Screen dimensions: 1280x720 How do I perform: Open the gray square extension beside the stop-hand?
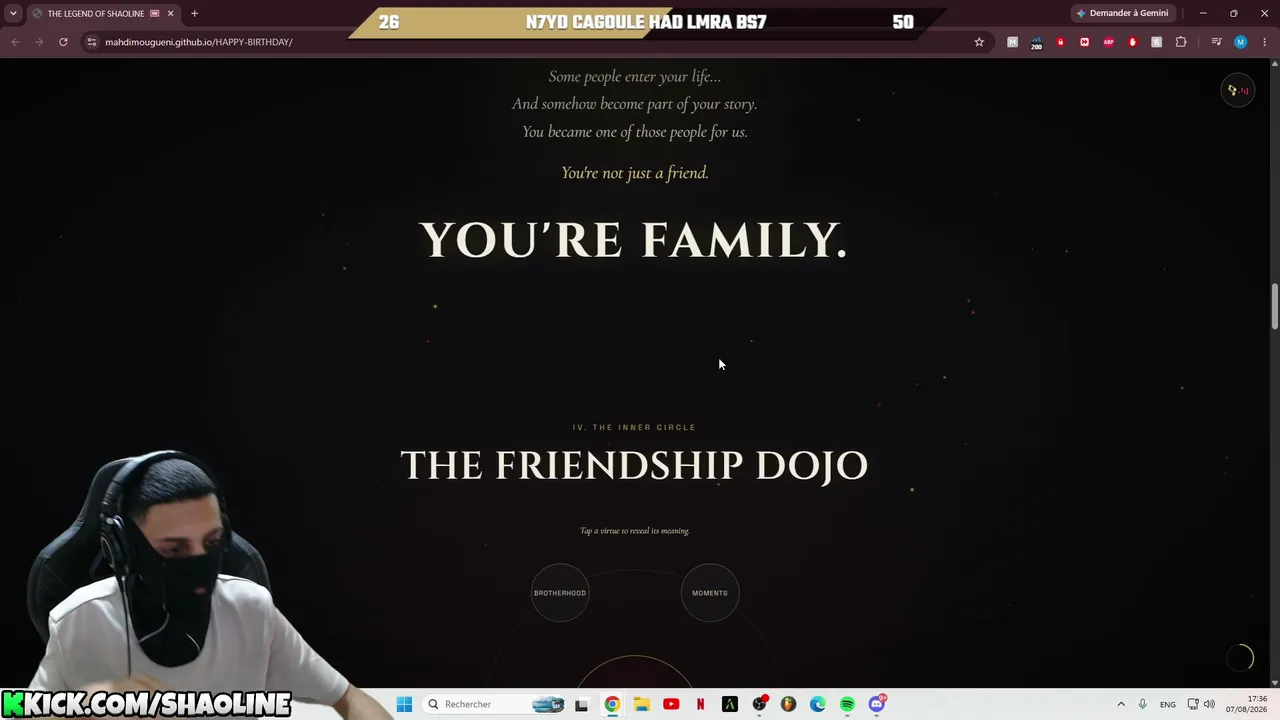(1156, 42)
